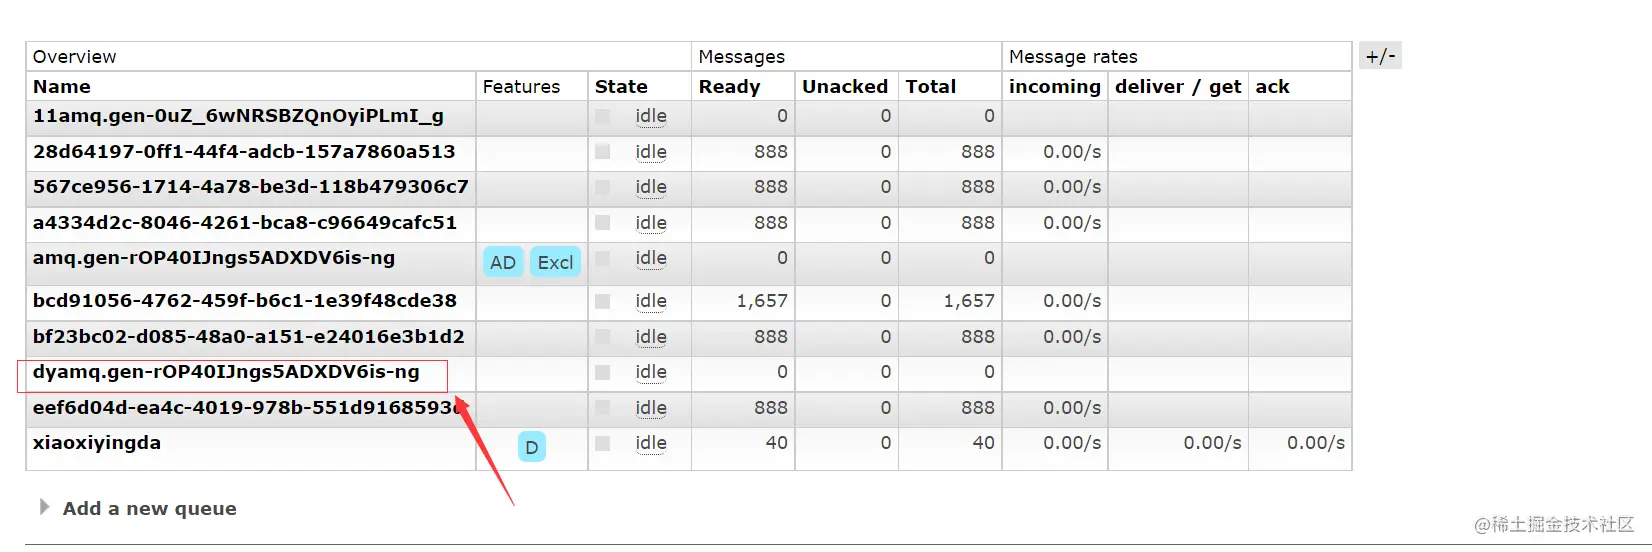Click state indicator square for xiaoxiyingda queue
1652x552 pixels.
602,443
